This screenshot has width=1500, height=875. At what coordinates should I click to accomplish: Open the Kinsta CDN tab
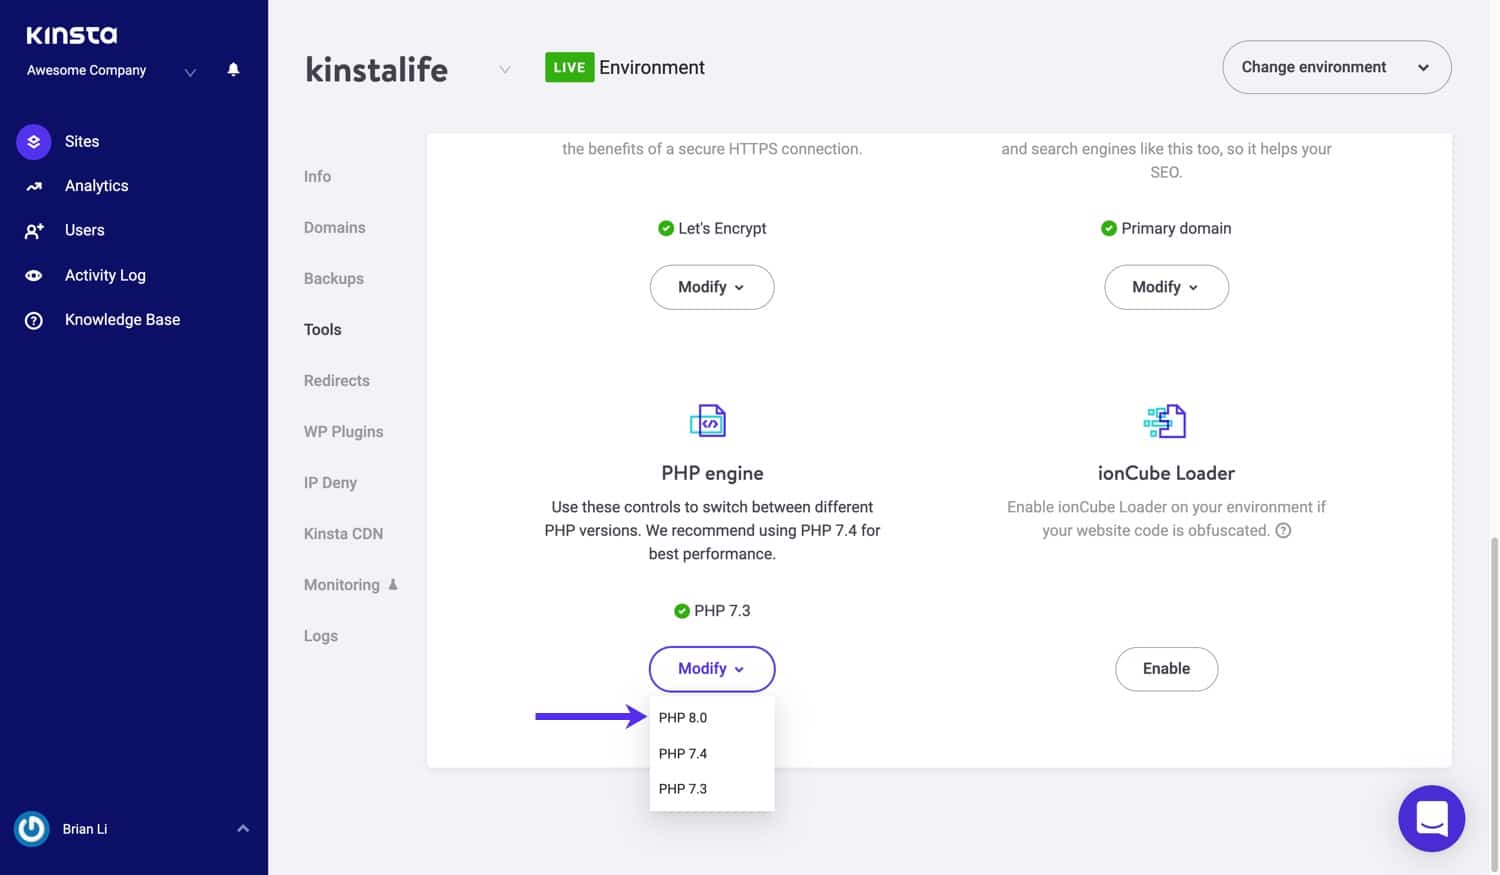point(343,534)
